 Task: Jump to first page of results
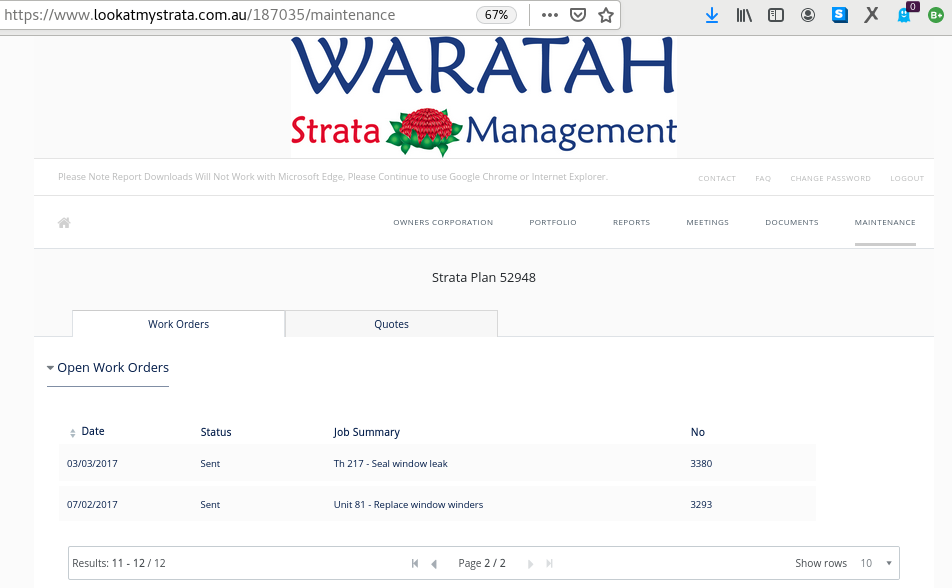pyautogui.click(x=415, y=563)
